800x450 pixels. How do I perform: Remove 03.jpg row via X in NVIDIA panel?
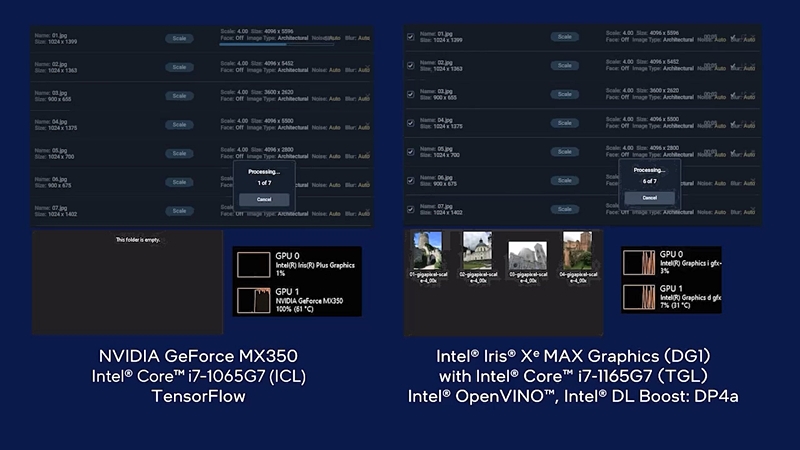tap(367, 96)
